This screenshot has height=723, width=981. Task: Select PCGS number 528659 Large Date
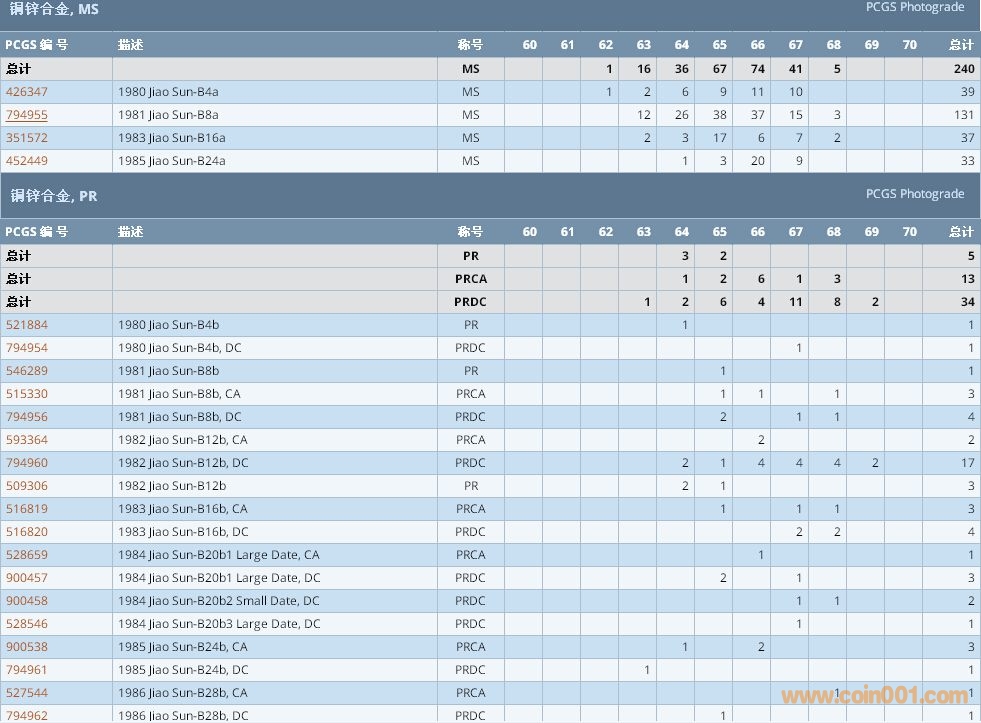click(x=27, y=555)
